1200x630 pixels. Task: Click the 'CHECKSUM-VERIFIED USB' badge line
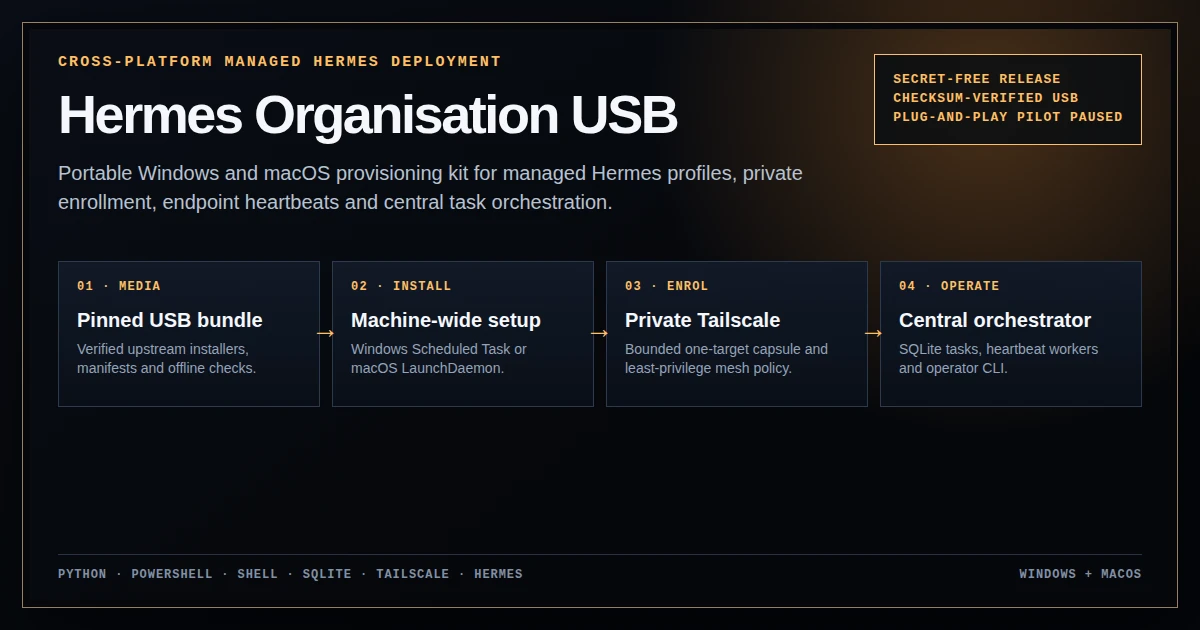(x=986, y=98)
